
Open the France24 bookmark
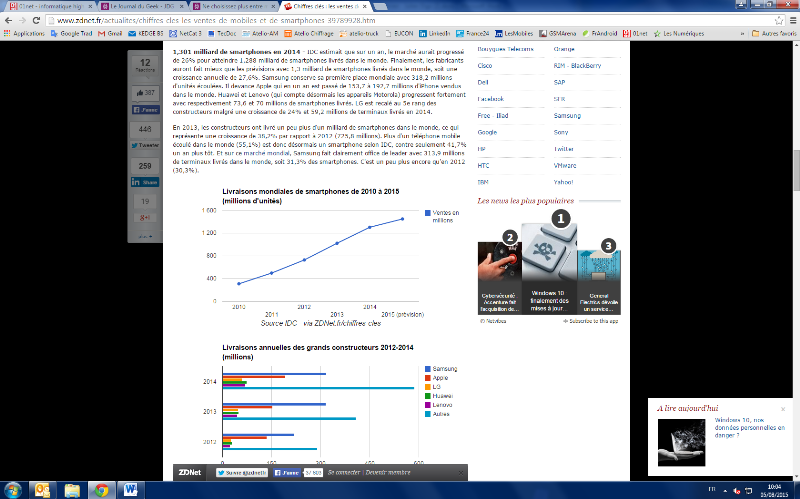pos(473,33)
